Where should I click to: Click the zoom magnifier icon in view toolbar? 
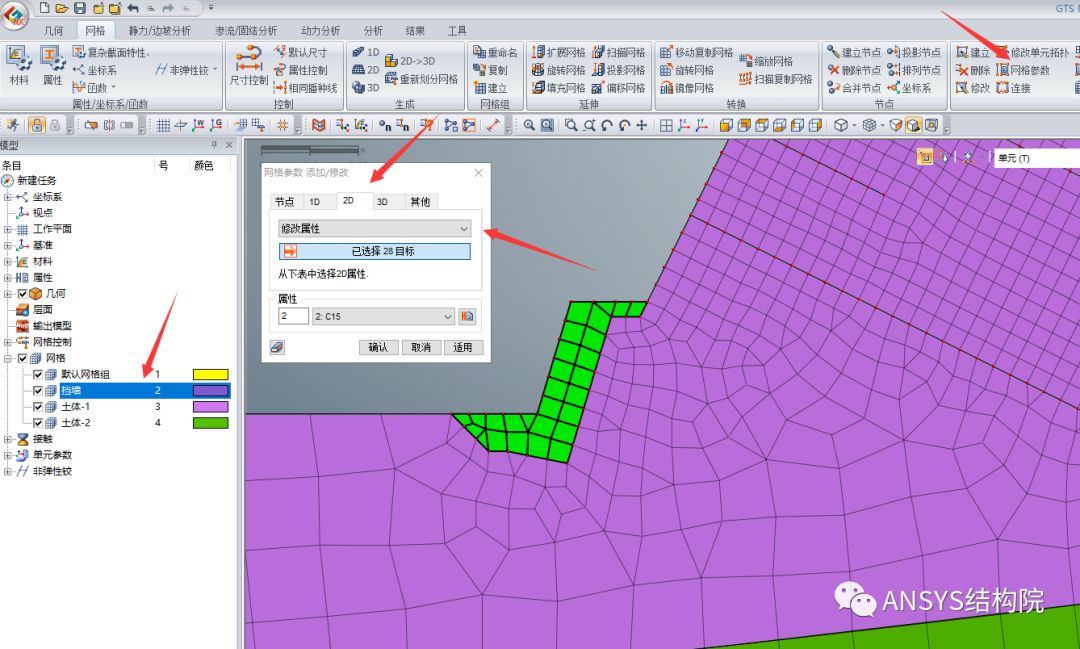click(x=529, y=125)
